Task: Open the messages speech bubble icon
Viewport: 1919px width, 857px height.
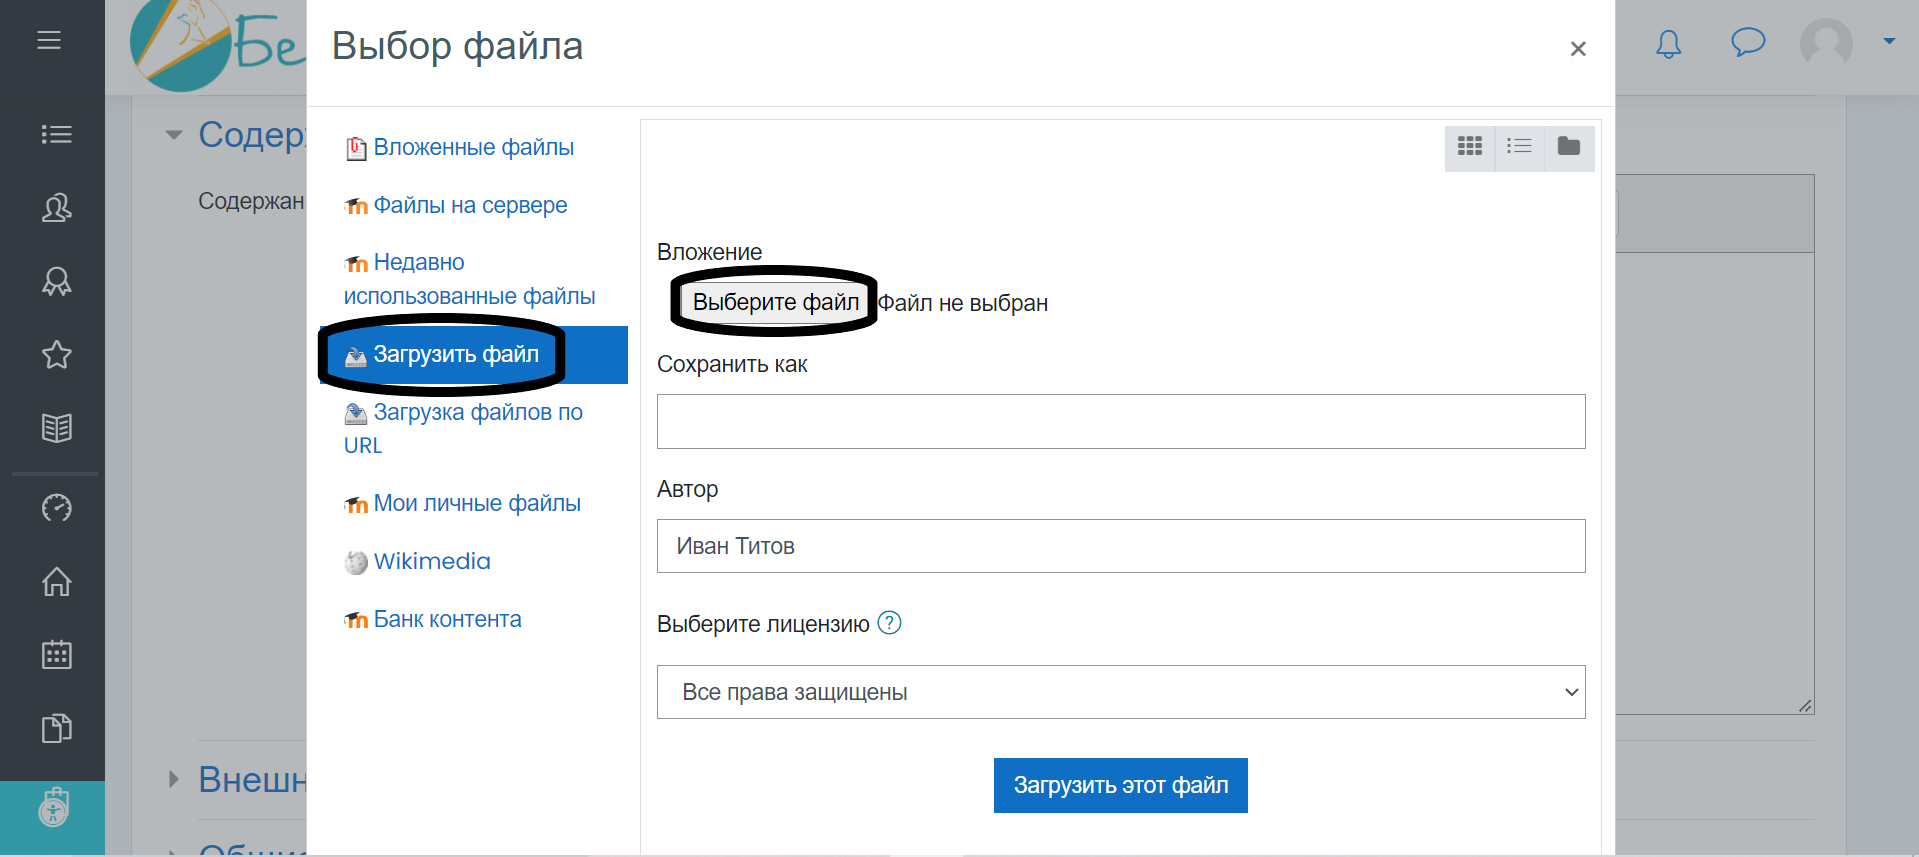Action: 1747,42
